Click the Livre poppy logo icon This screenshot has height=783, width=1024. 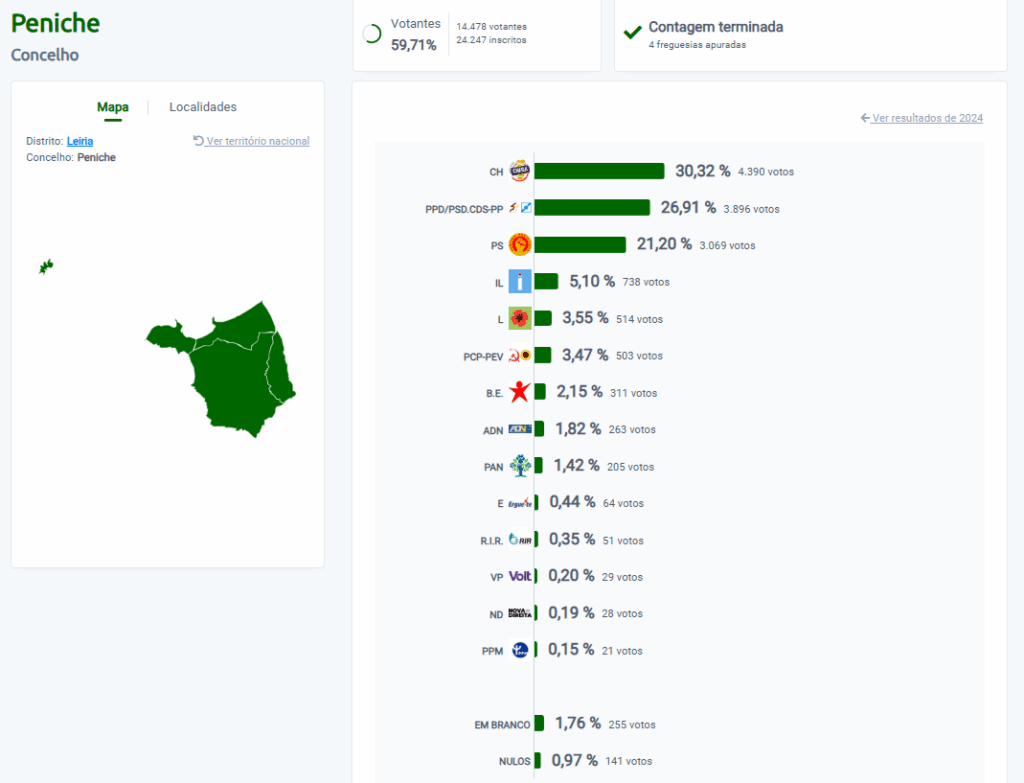[x=519, y=318]
